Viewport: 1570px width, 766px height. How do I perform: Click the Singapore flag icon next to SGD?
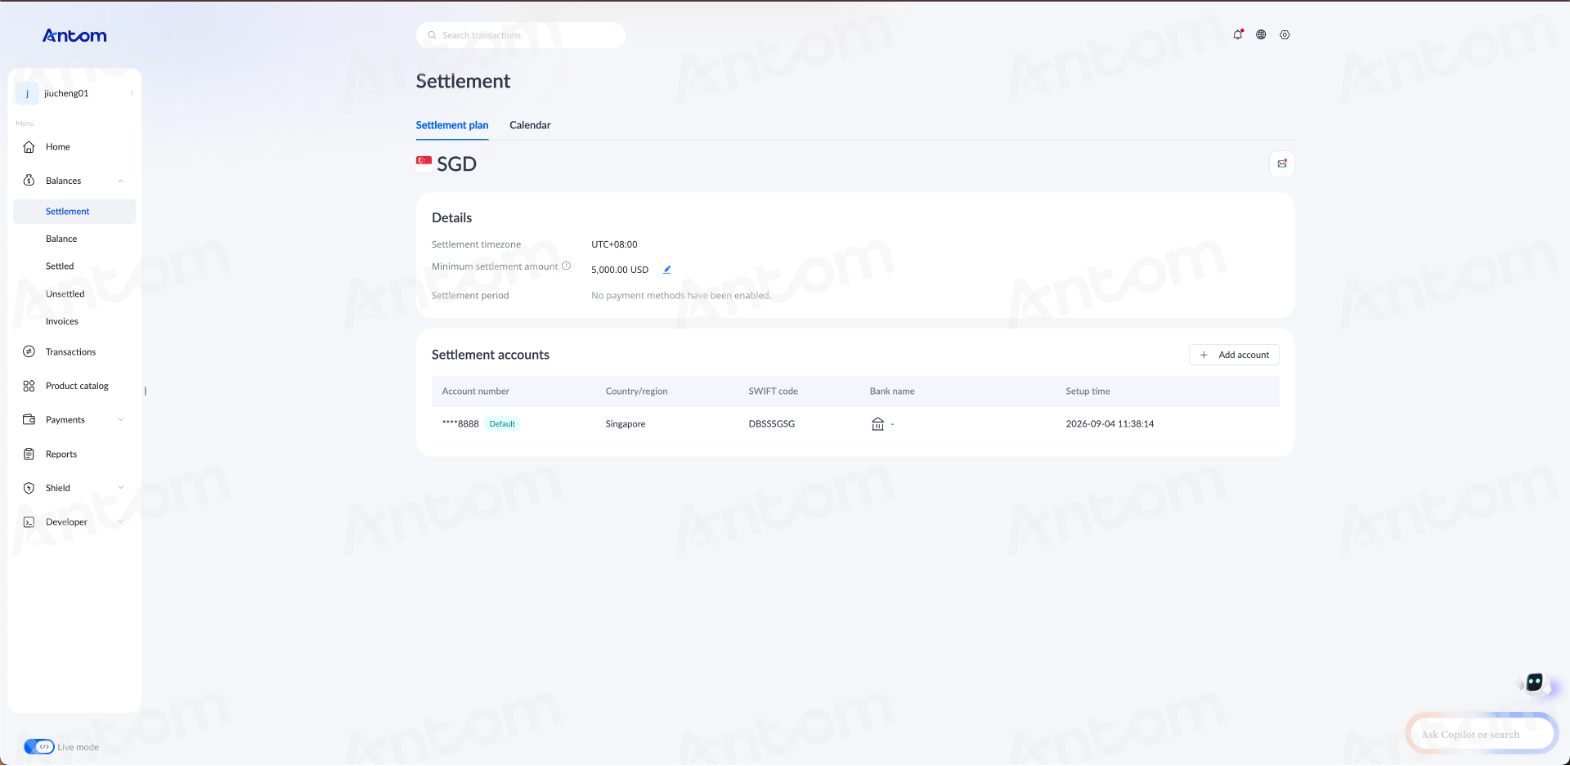(x=424, y=162)
